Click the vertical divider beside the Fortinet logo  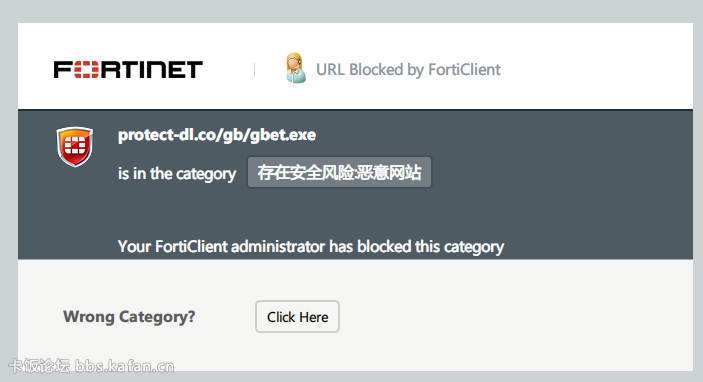(x=254, y=70)
